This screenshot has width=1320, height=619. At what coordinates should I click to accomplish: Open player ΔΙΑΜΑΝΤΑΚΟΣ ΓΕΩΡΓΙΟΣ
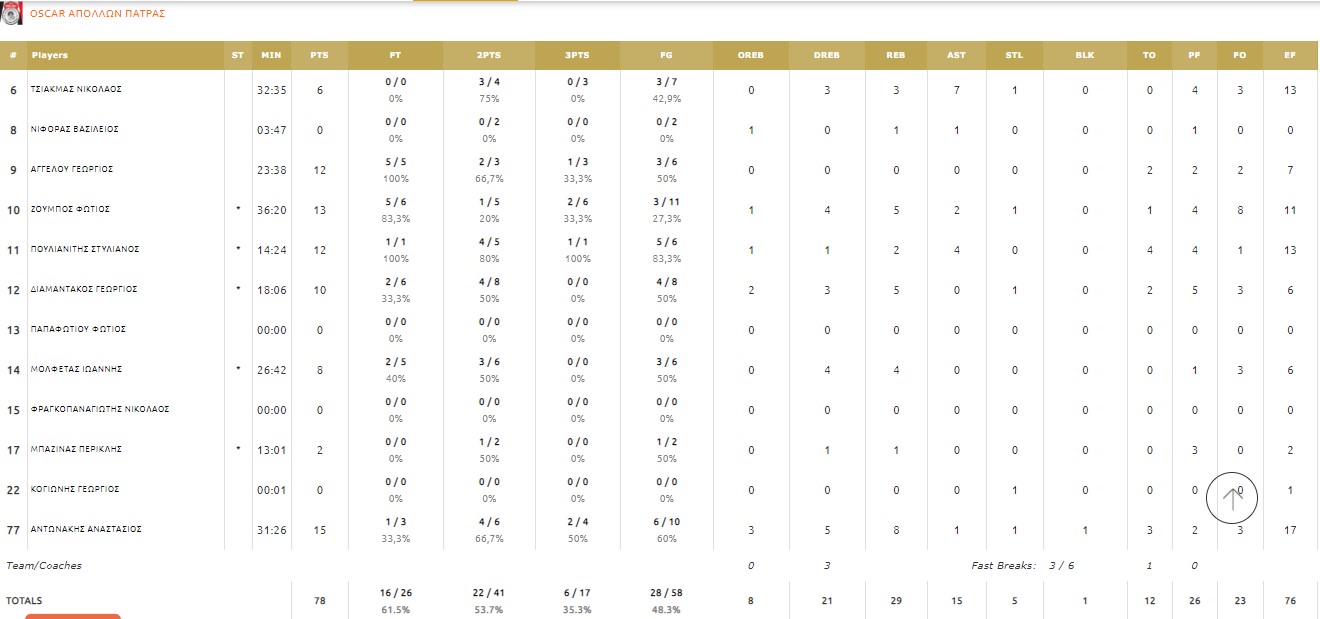[84, 289]
